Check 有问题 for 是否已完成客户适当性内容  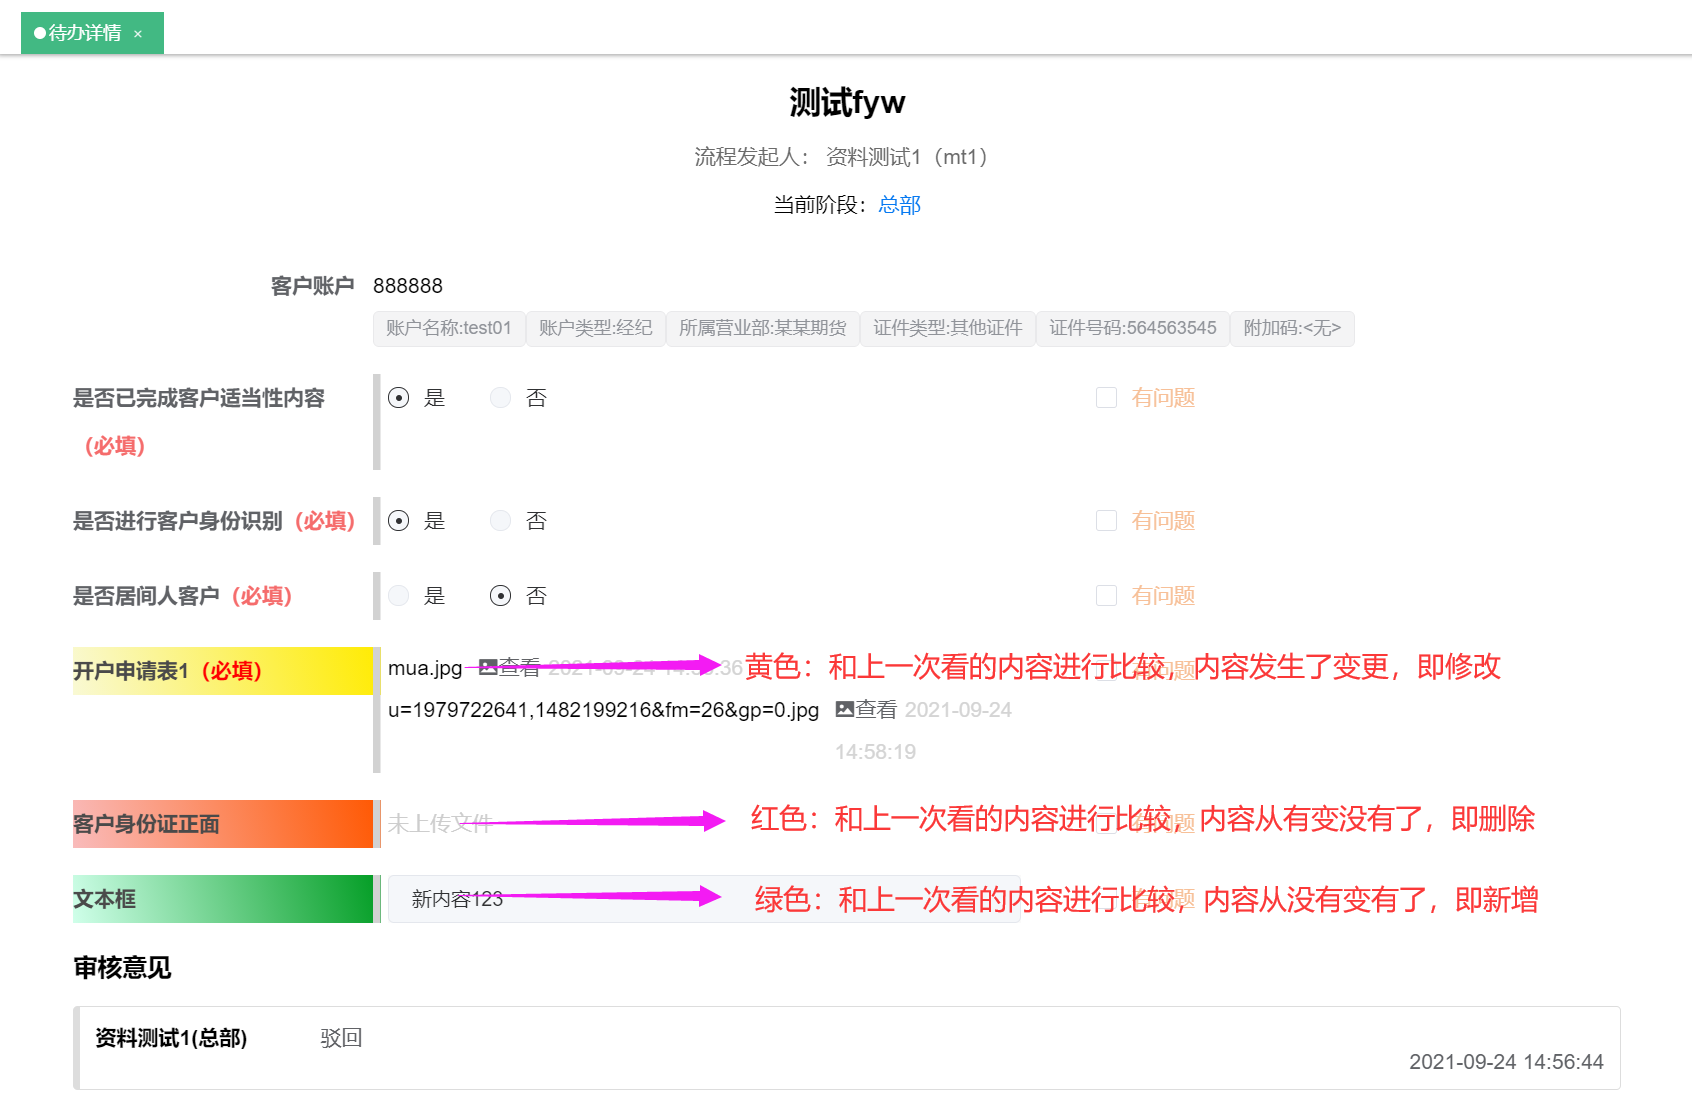point(1106,398)
